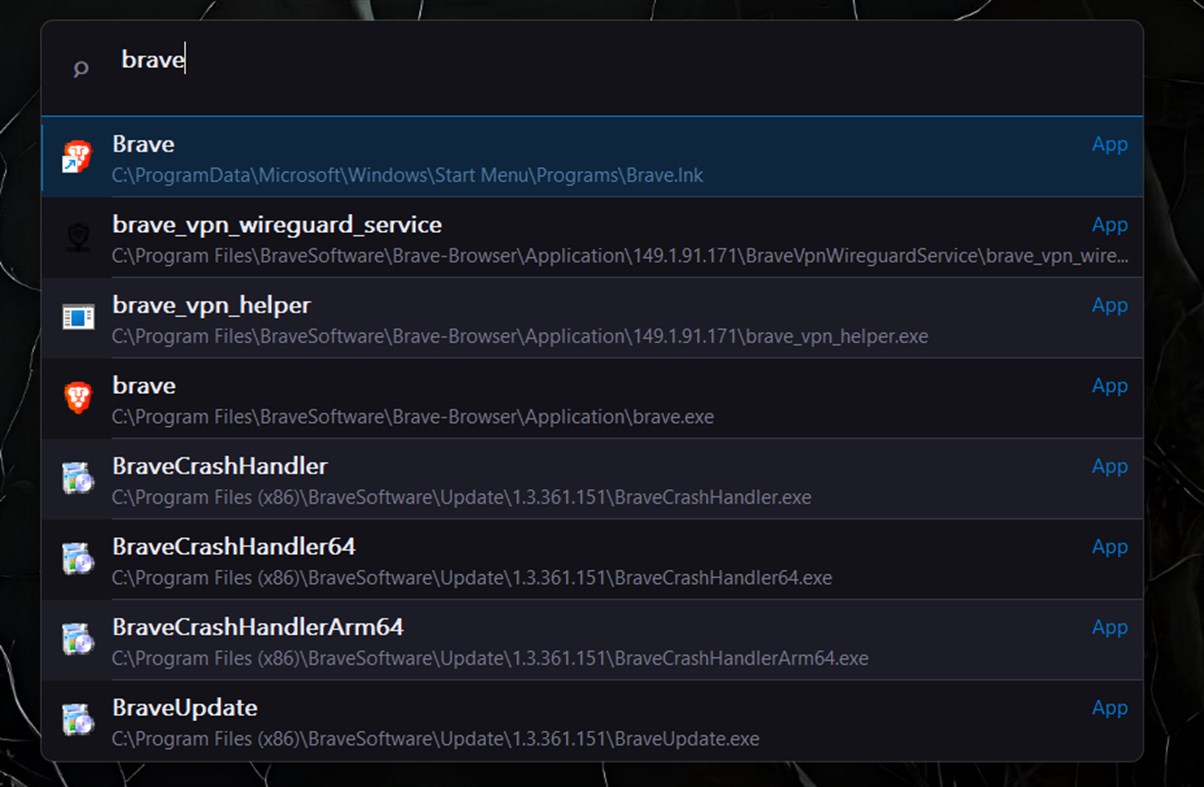1204x787 pixels.
Task: Click the App label on brave_vpn_wireguard_service row
Action: [1109, 226]
